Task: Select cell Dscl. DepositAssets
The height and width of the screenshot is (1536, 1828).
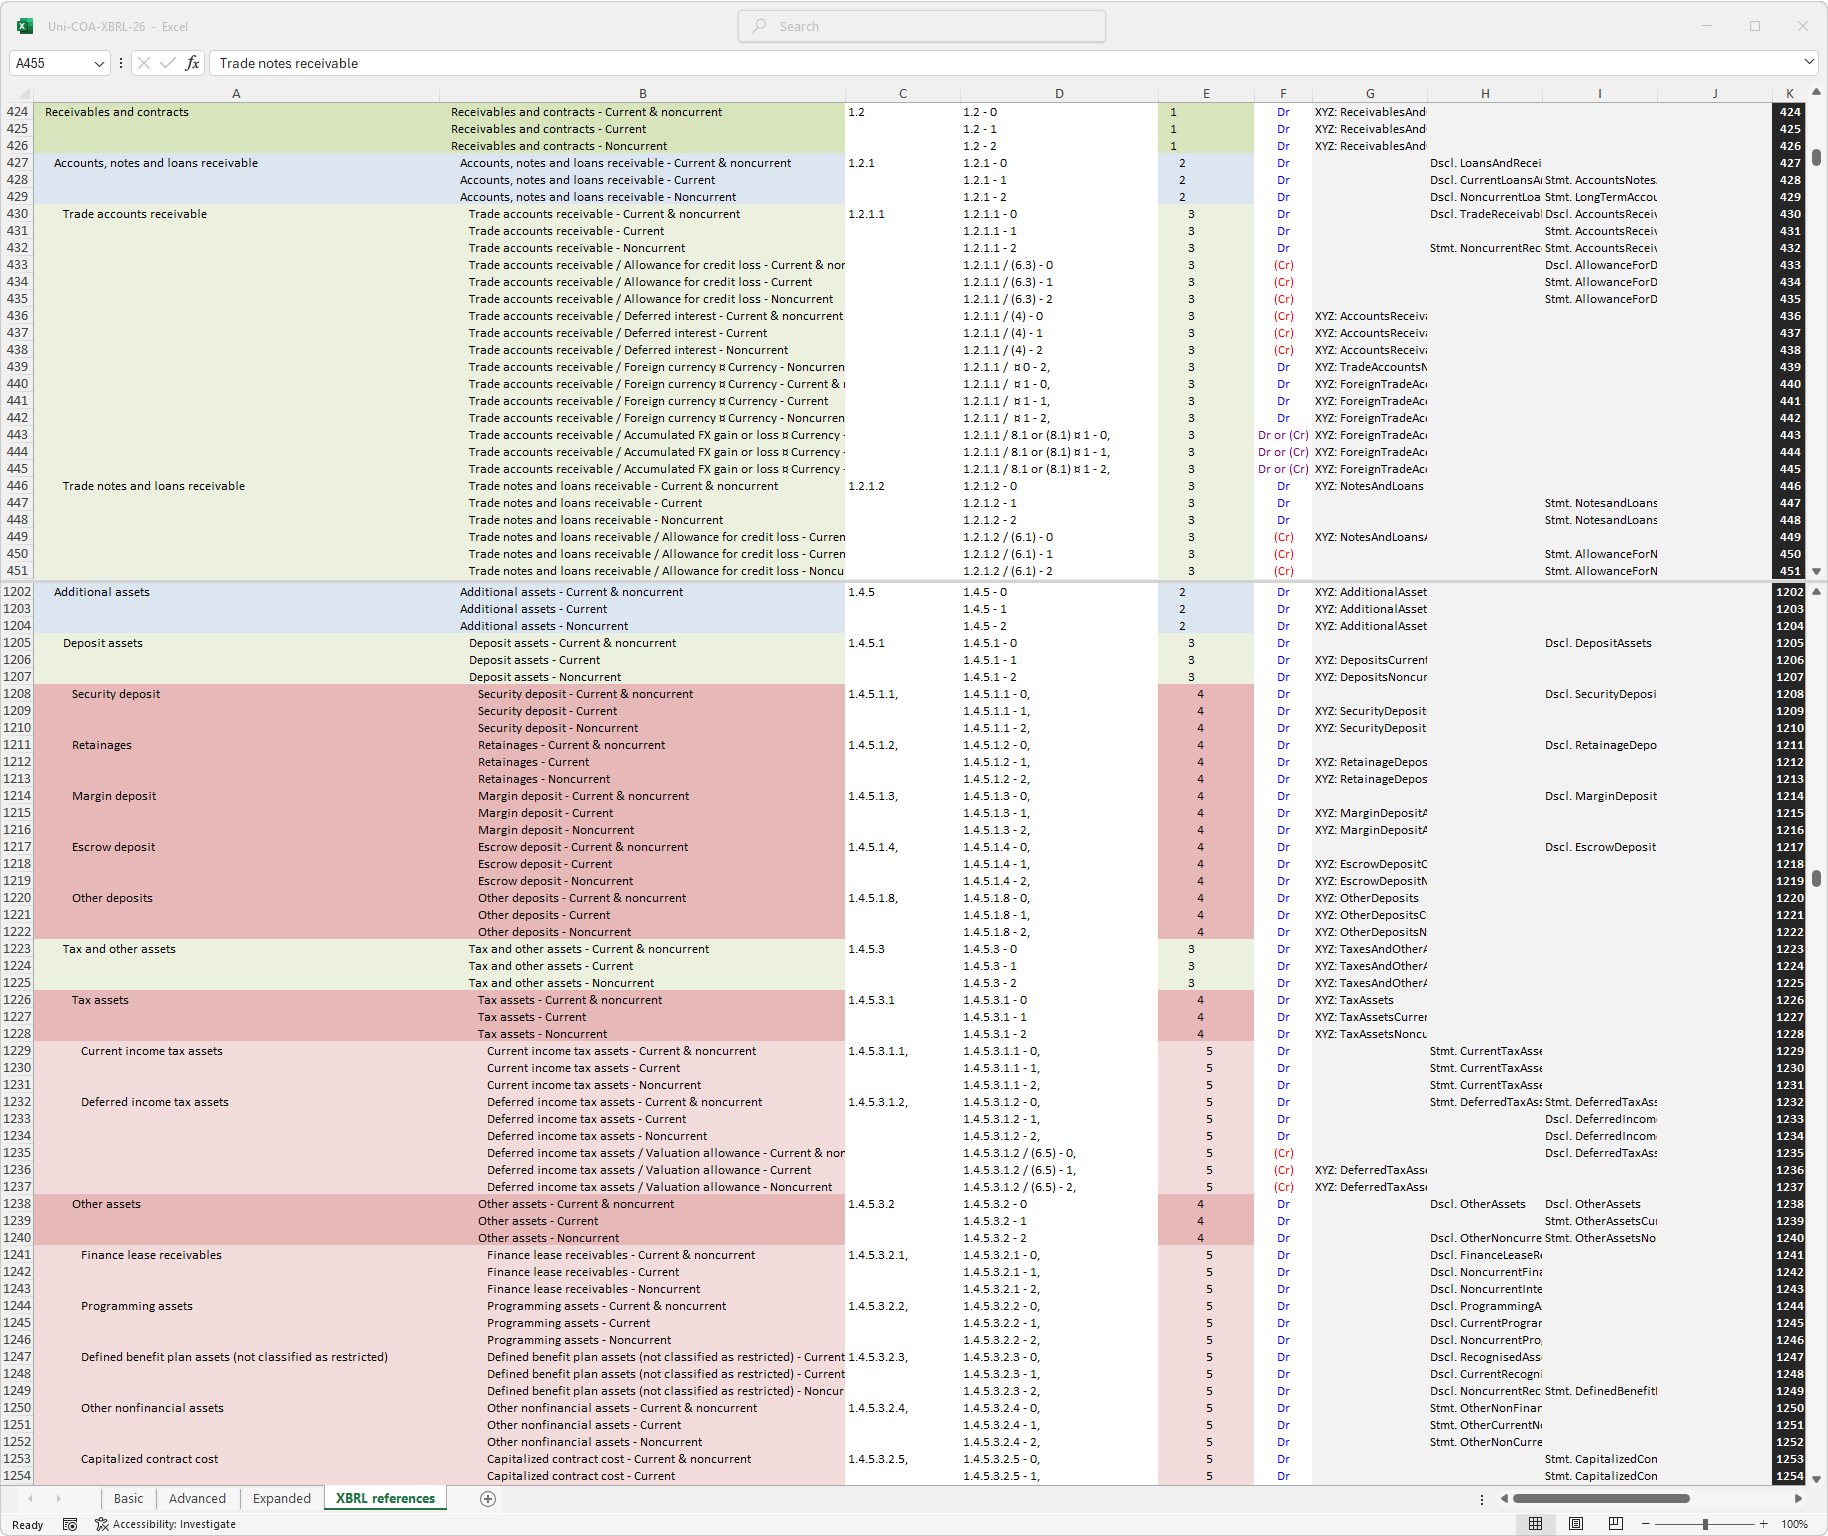Action: [1599, 643]
